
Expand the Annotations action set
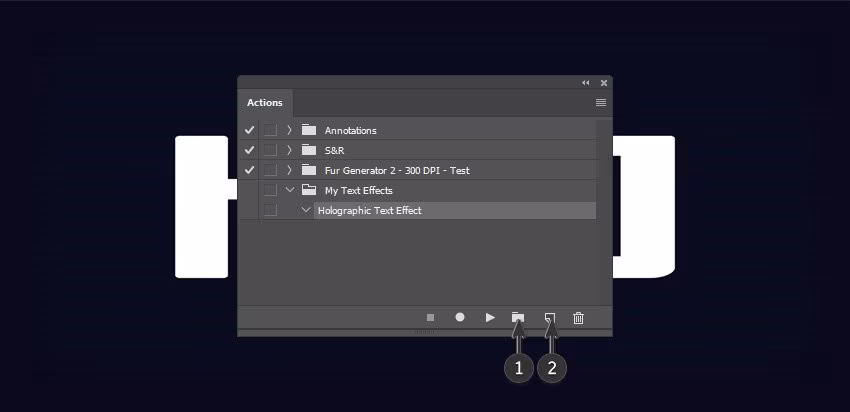click(x=289, y=130)
